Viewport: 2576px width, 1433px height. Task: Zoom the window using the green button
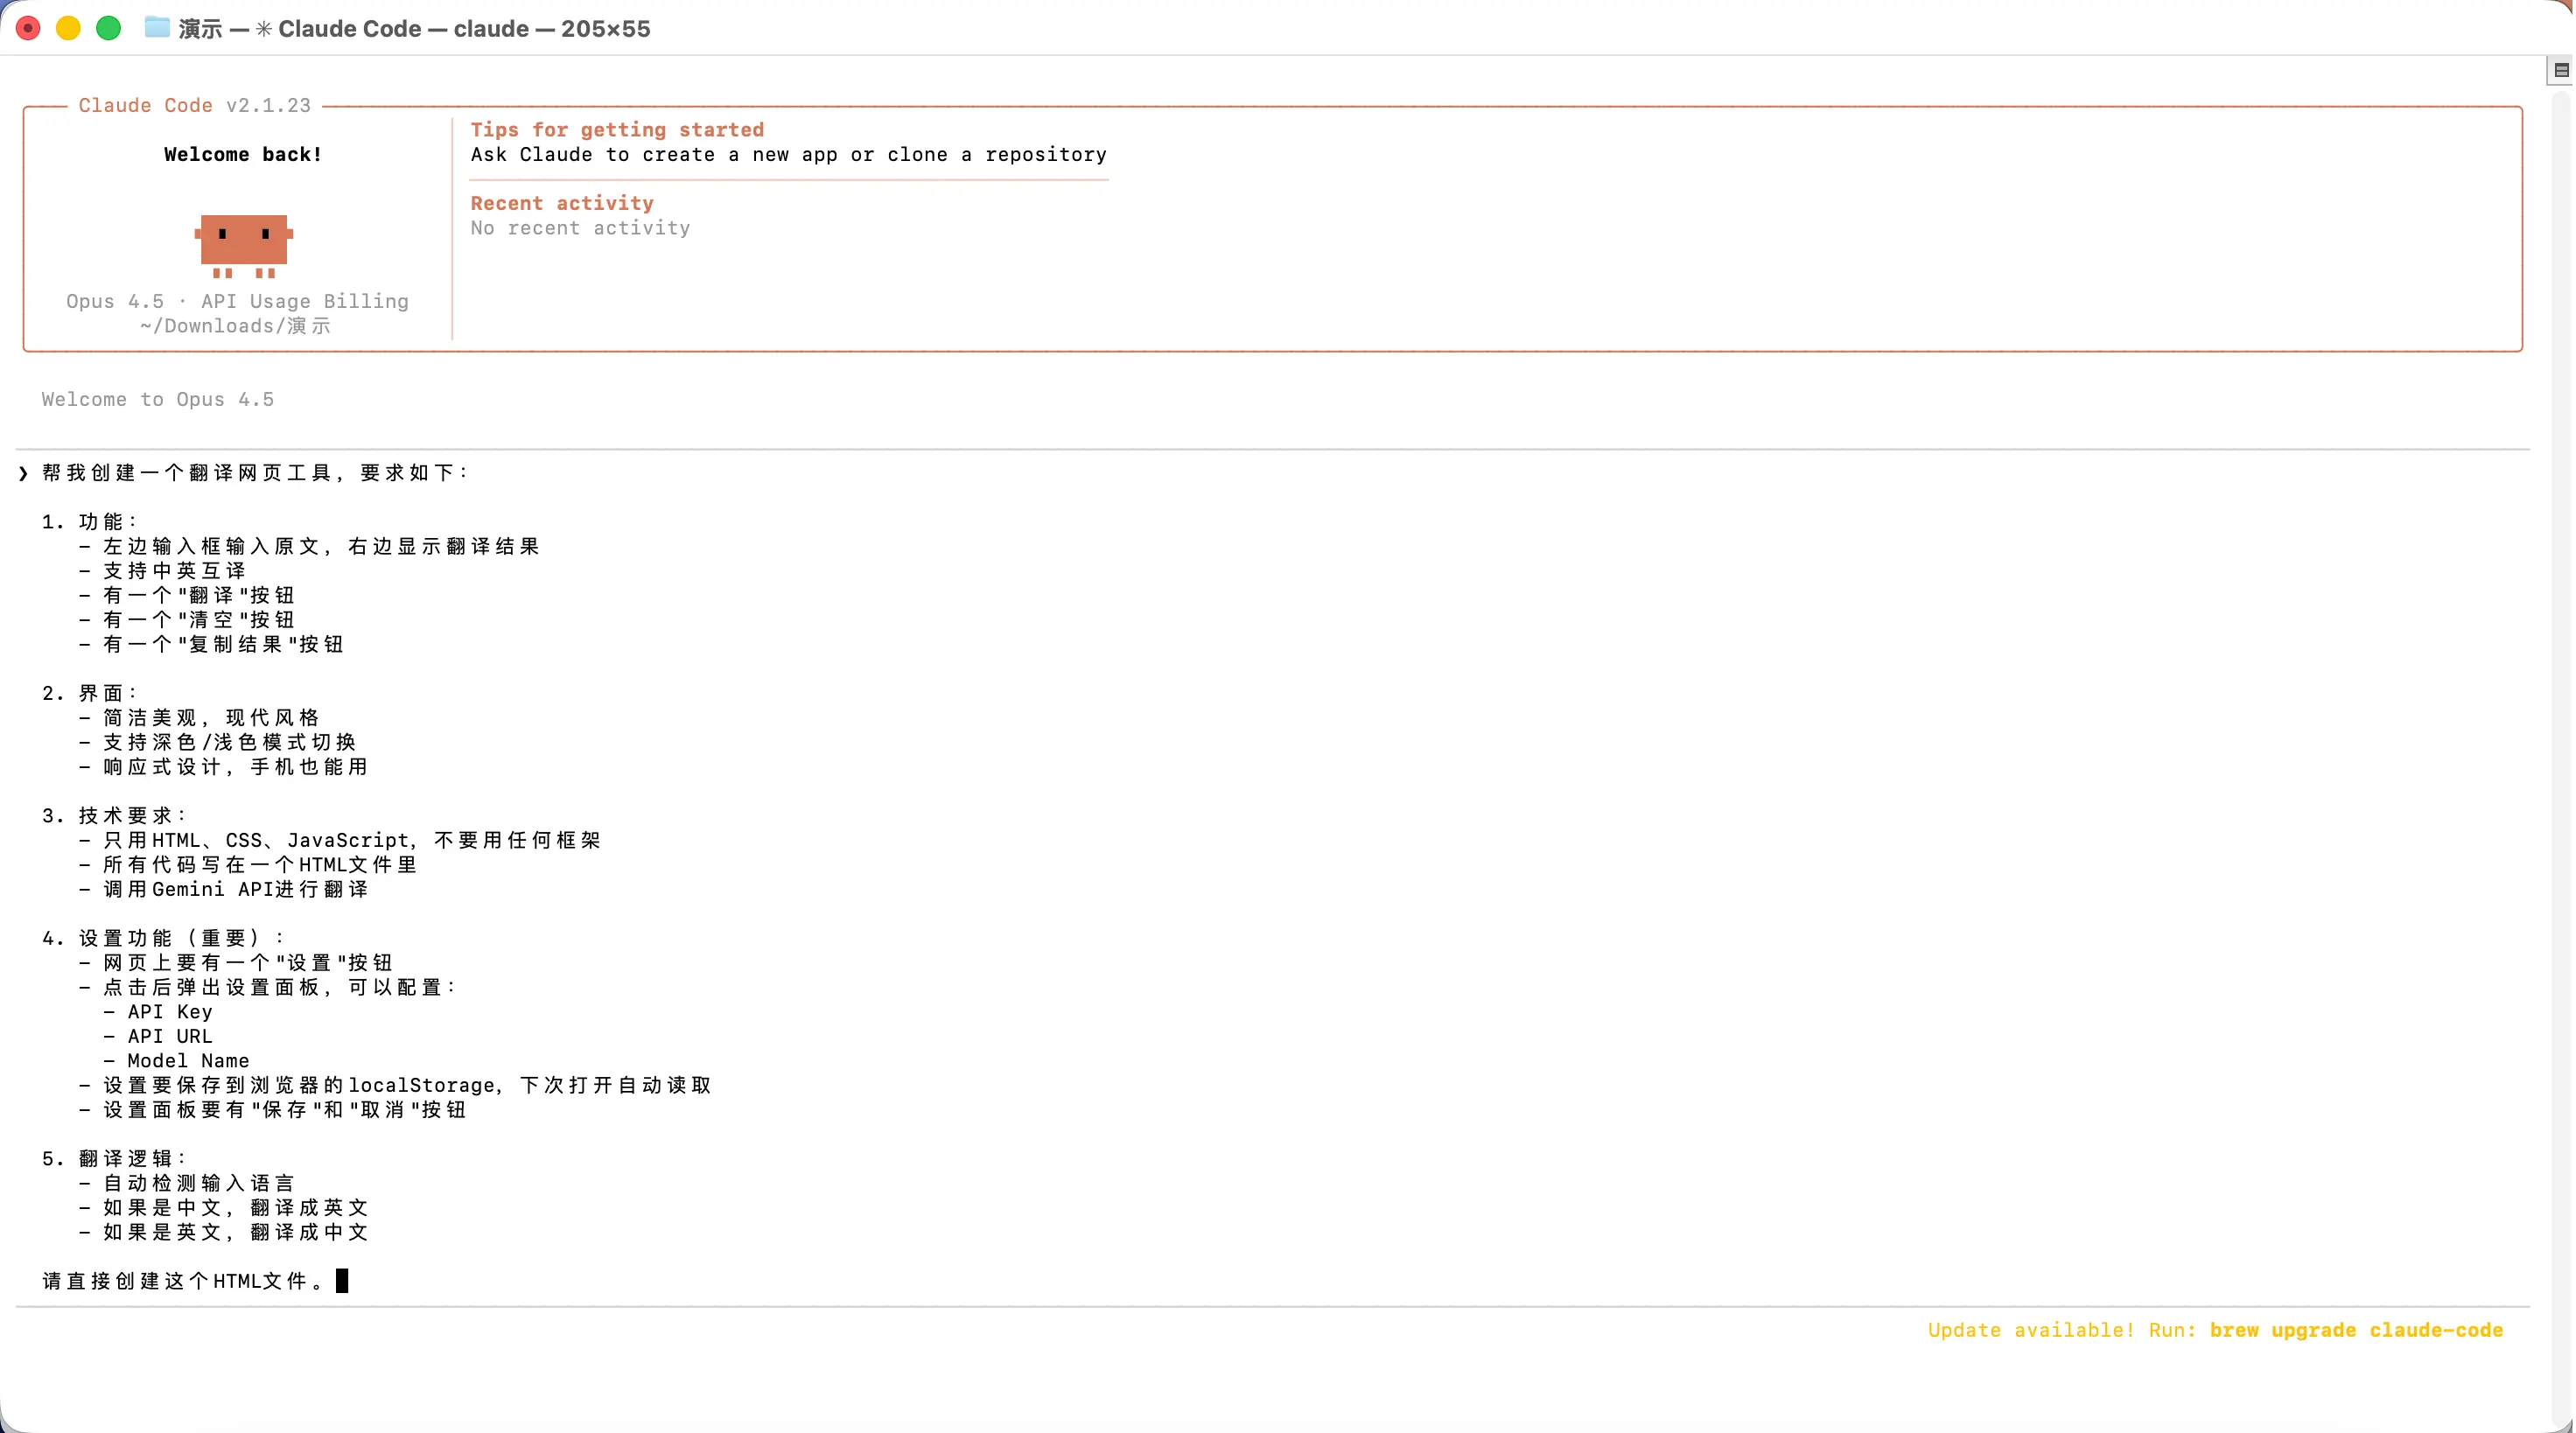(x=108, y=28)
